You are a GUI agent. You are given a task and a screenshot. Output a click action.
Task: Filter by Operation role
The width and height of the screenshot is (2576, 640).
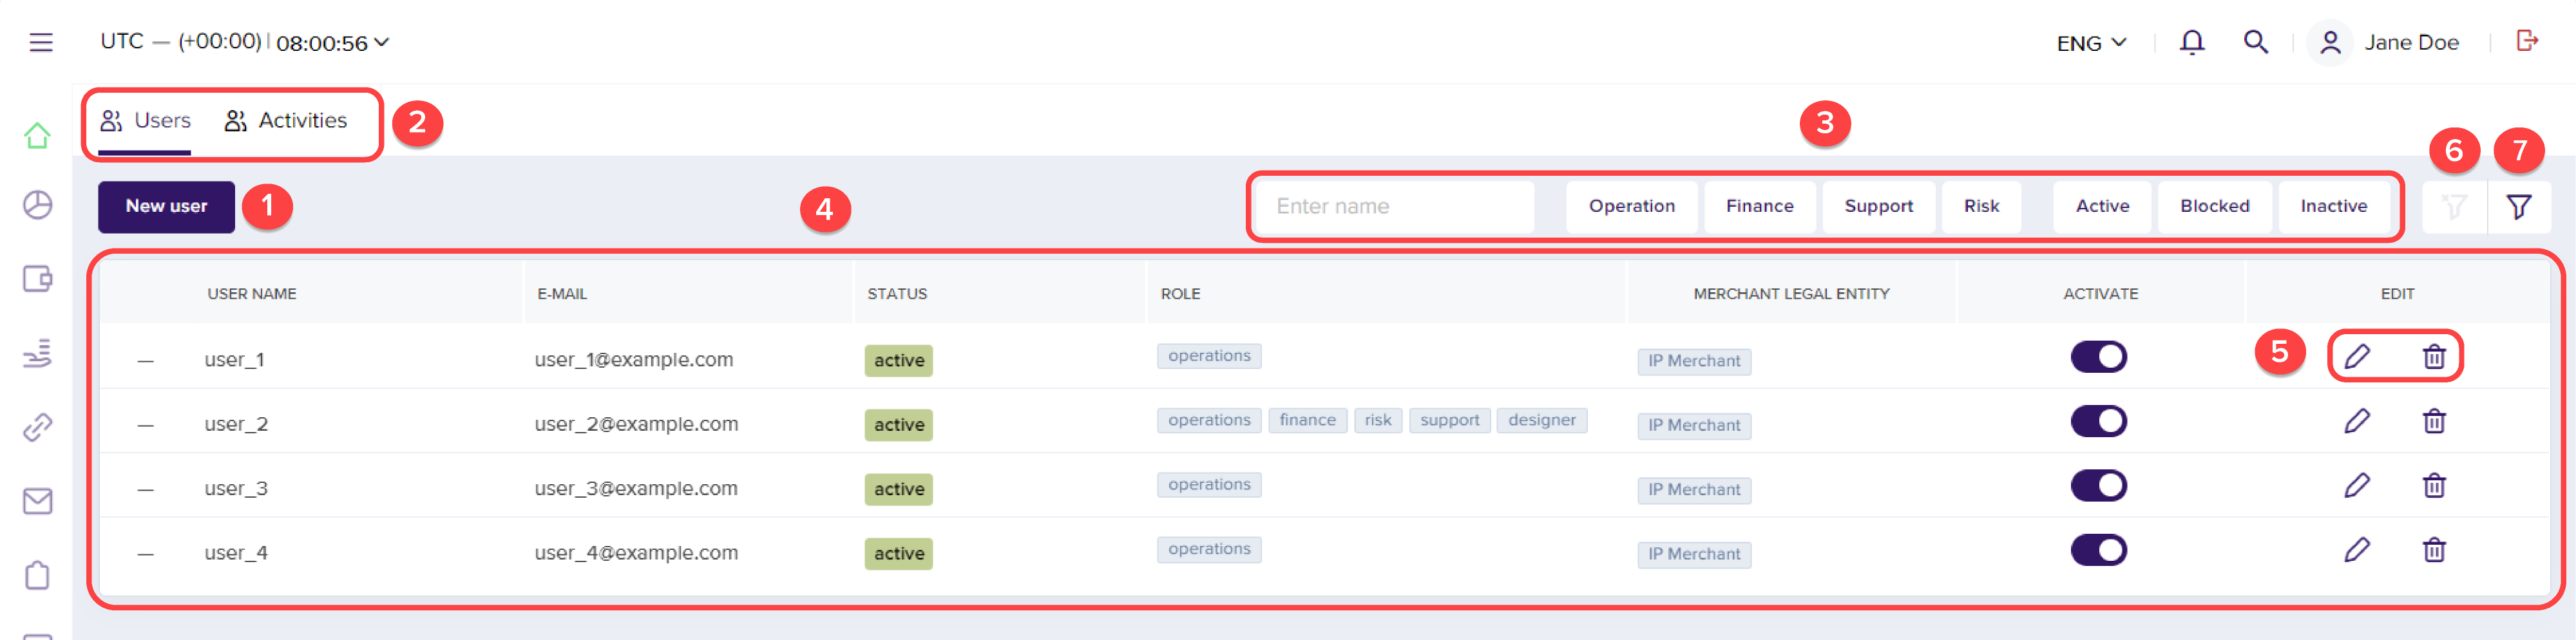(x=1631, y=207)
